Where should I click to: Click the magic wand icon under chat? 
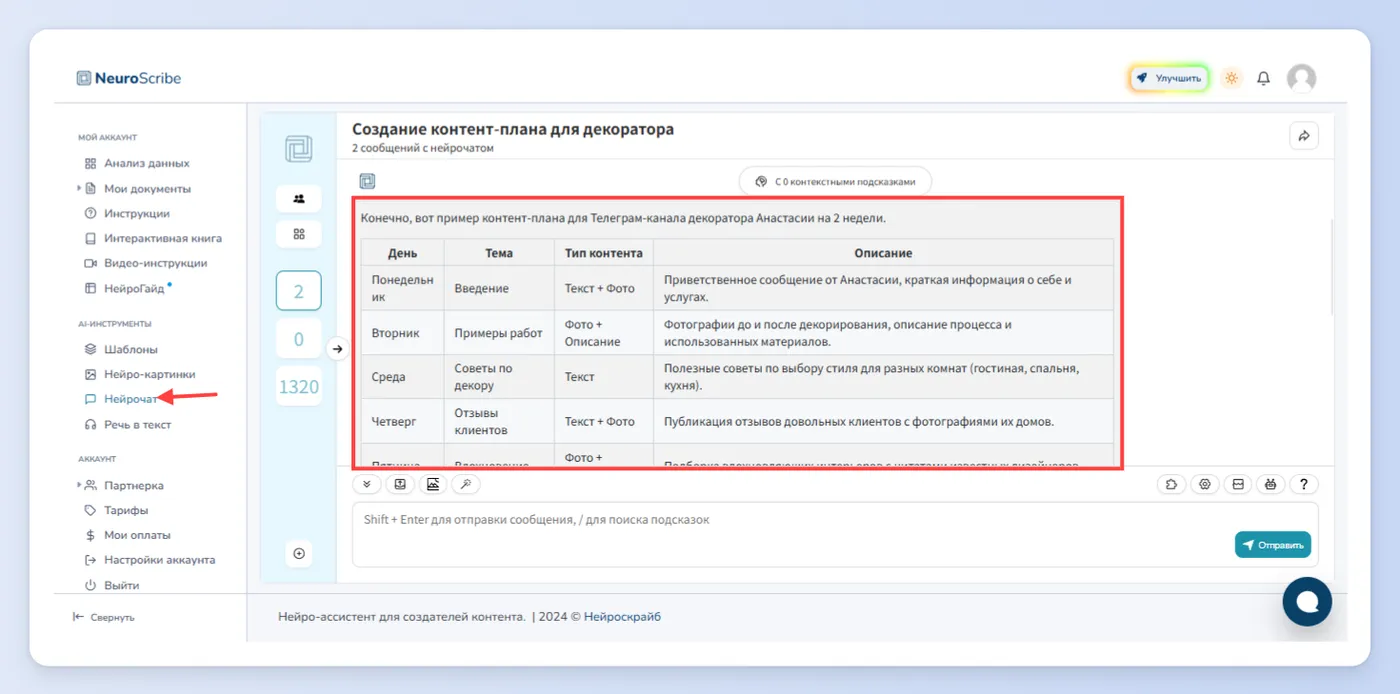click(x=466, y=484)
